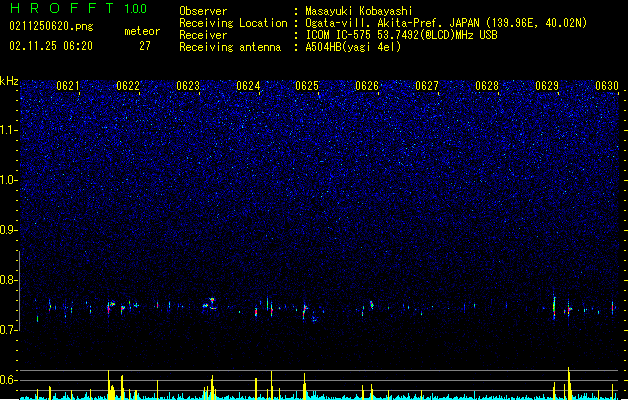Click the kHz axis unit label

9,81
